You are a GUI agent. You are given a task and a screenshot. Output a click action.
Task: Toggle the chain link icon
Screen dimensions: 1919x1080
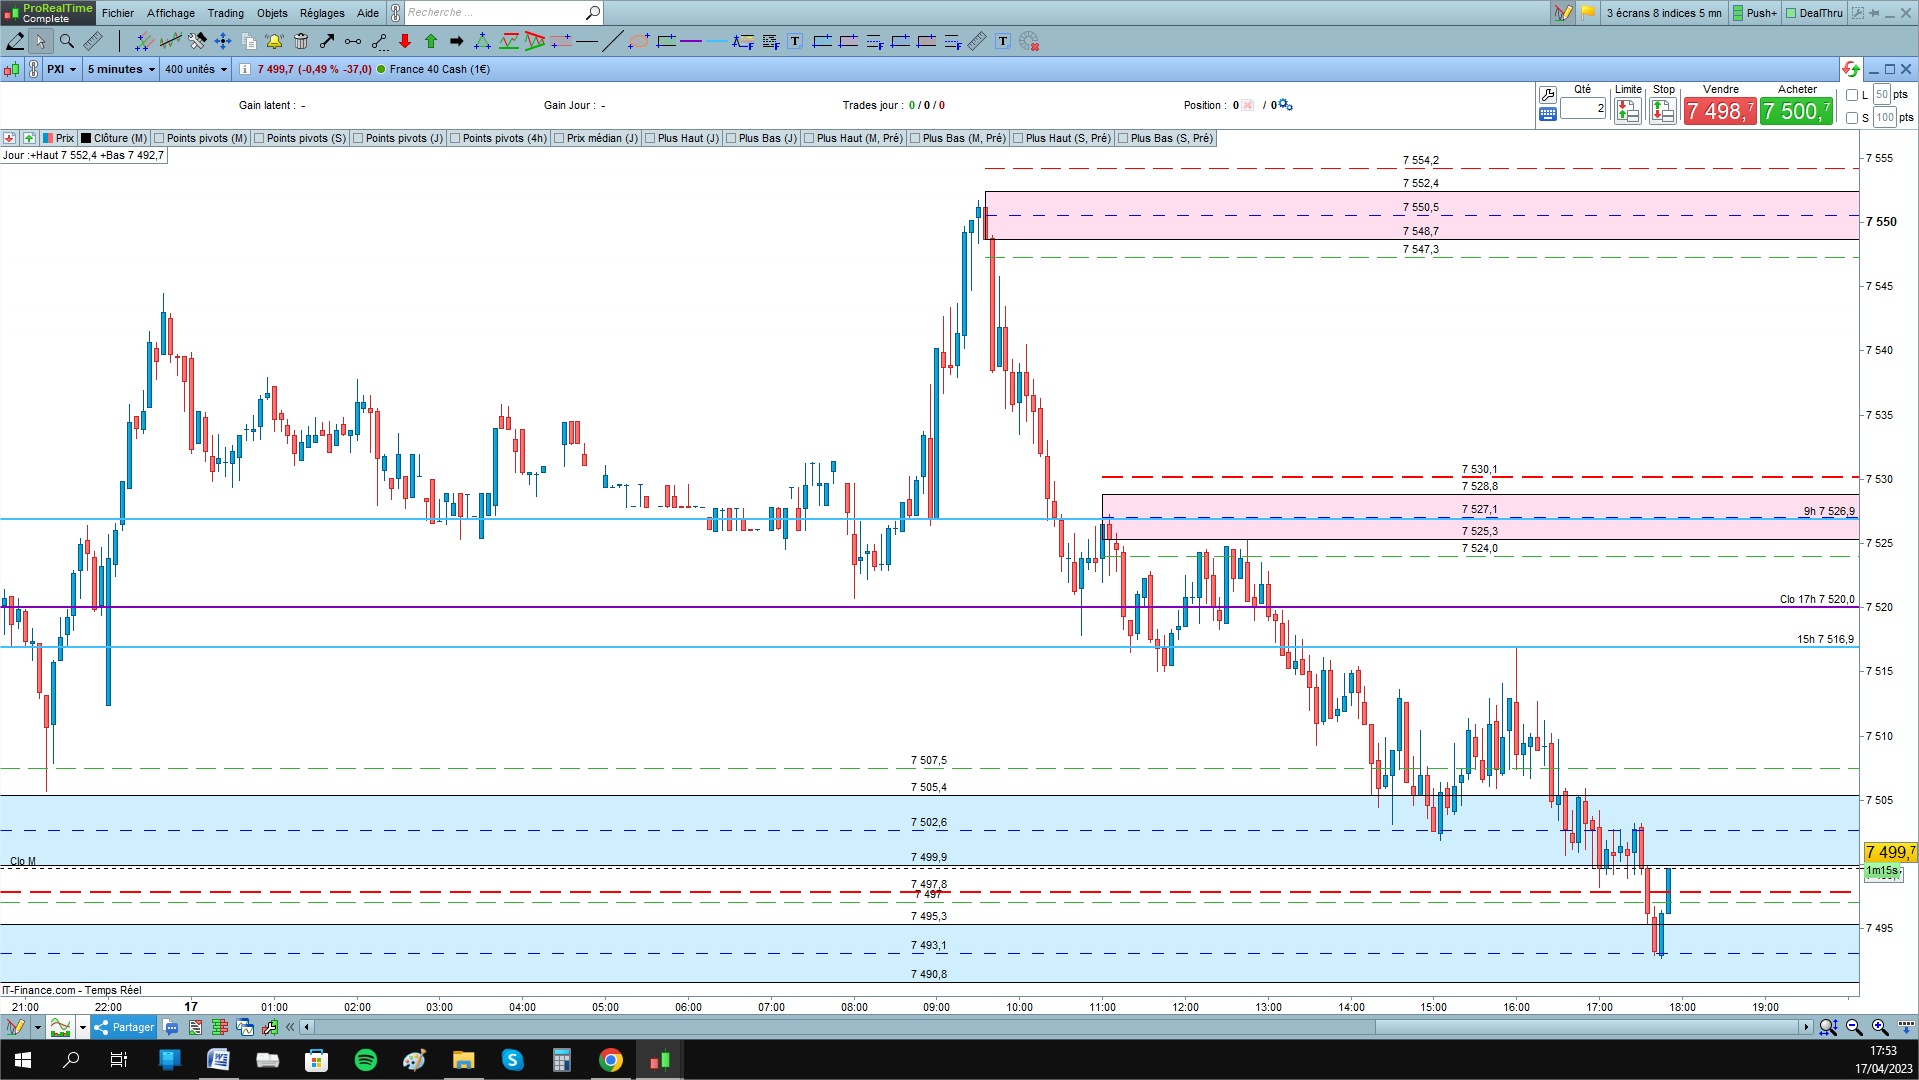pos(33,69)
